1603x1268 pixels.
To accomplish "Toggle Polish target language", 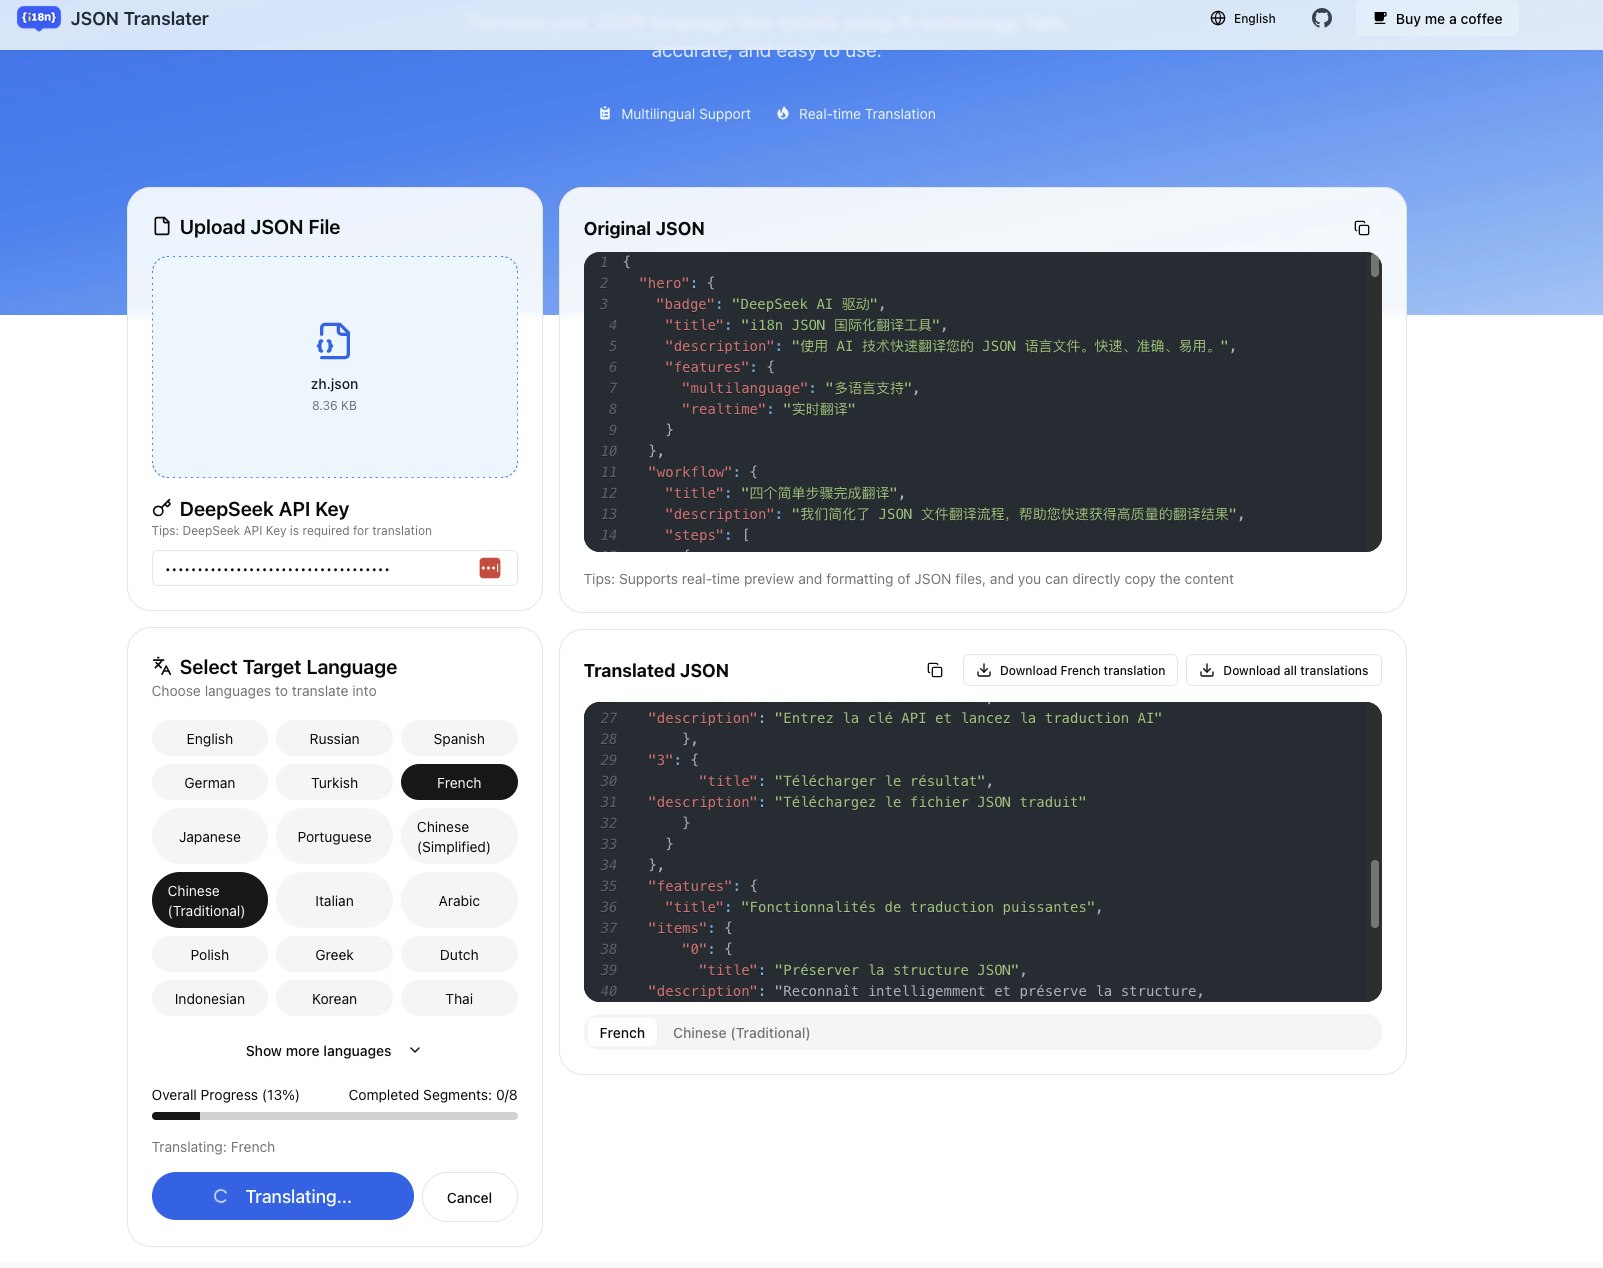I will coord(210,954).
